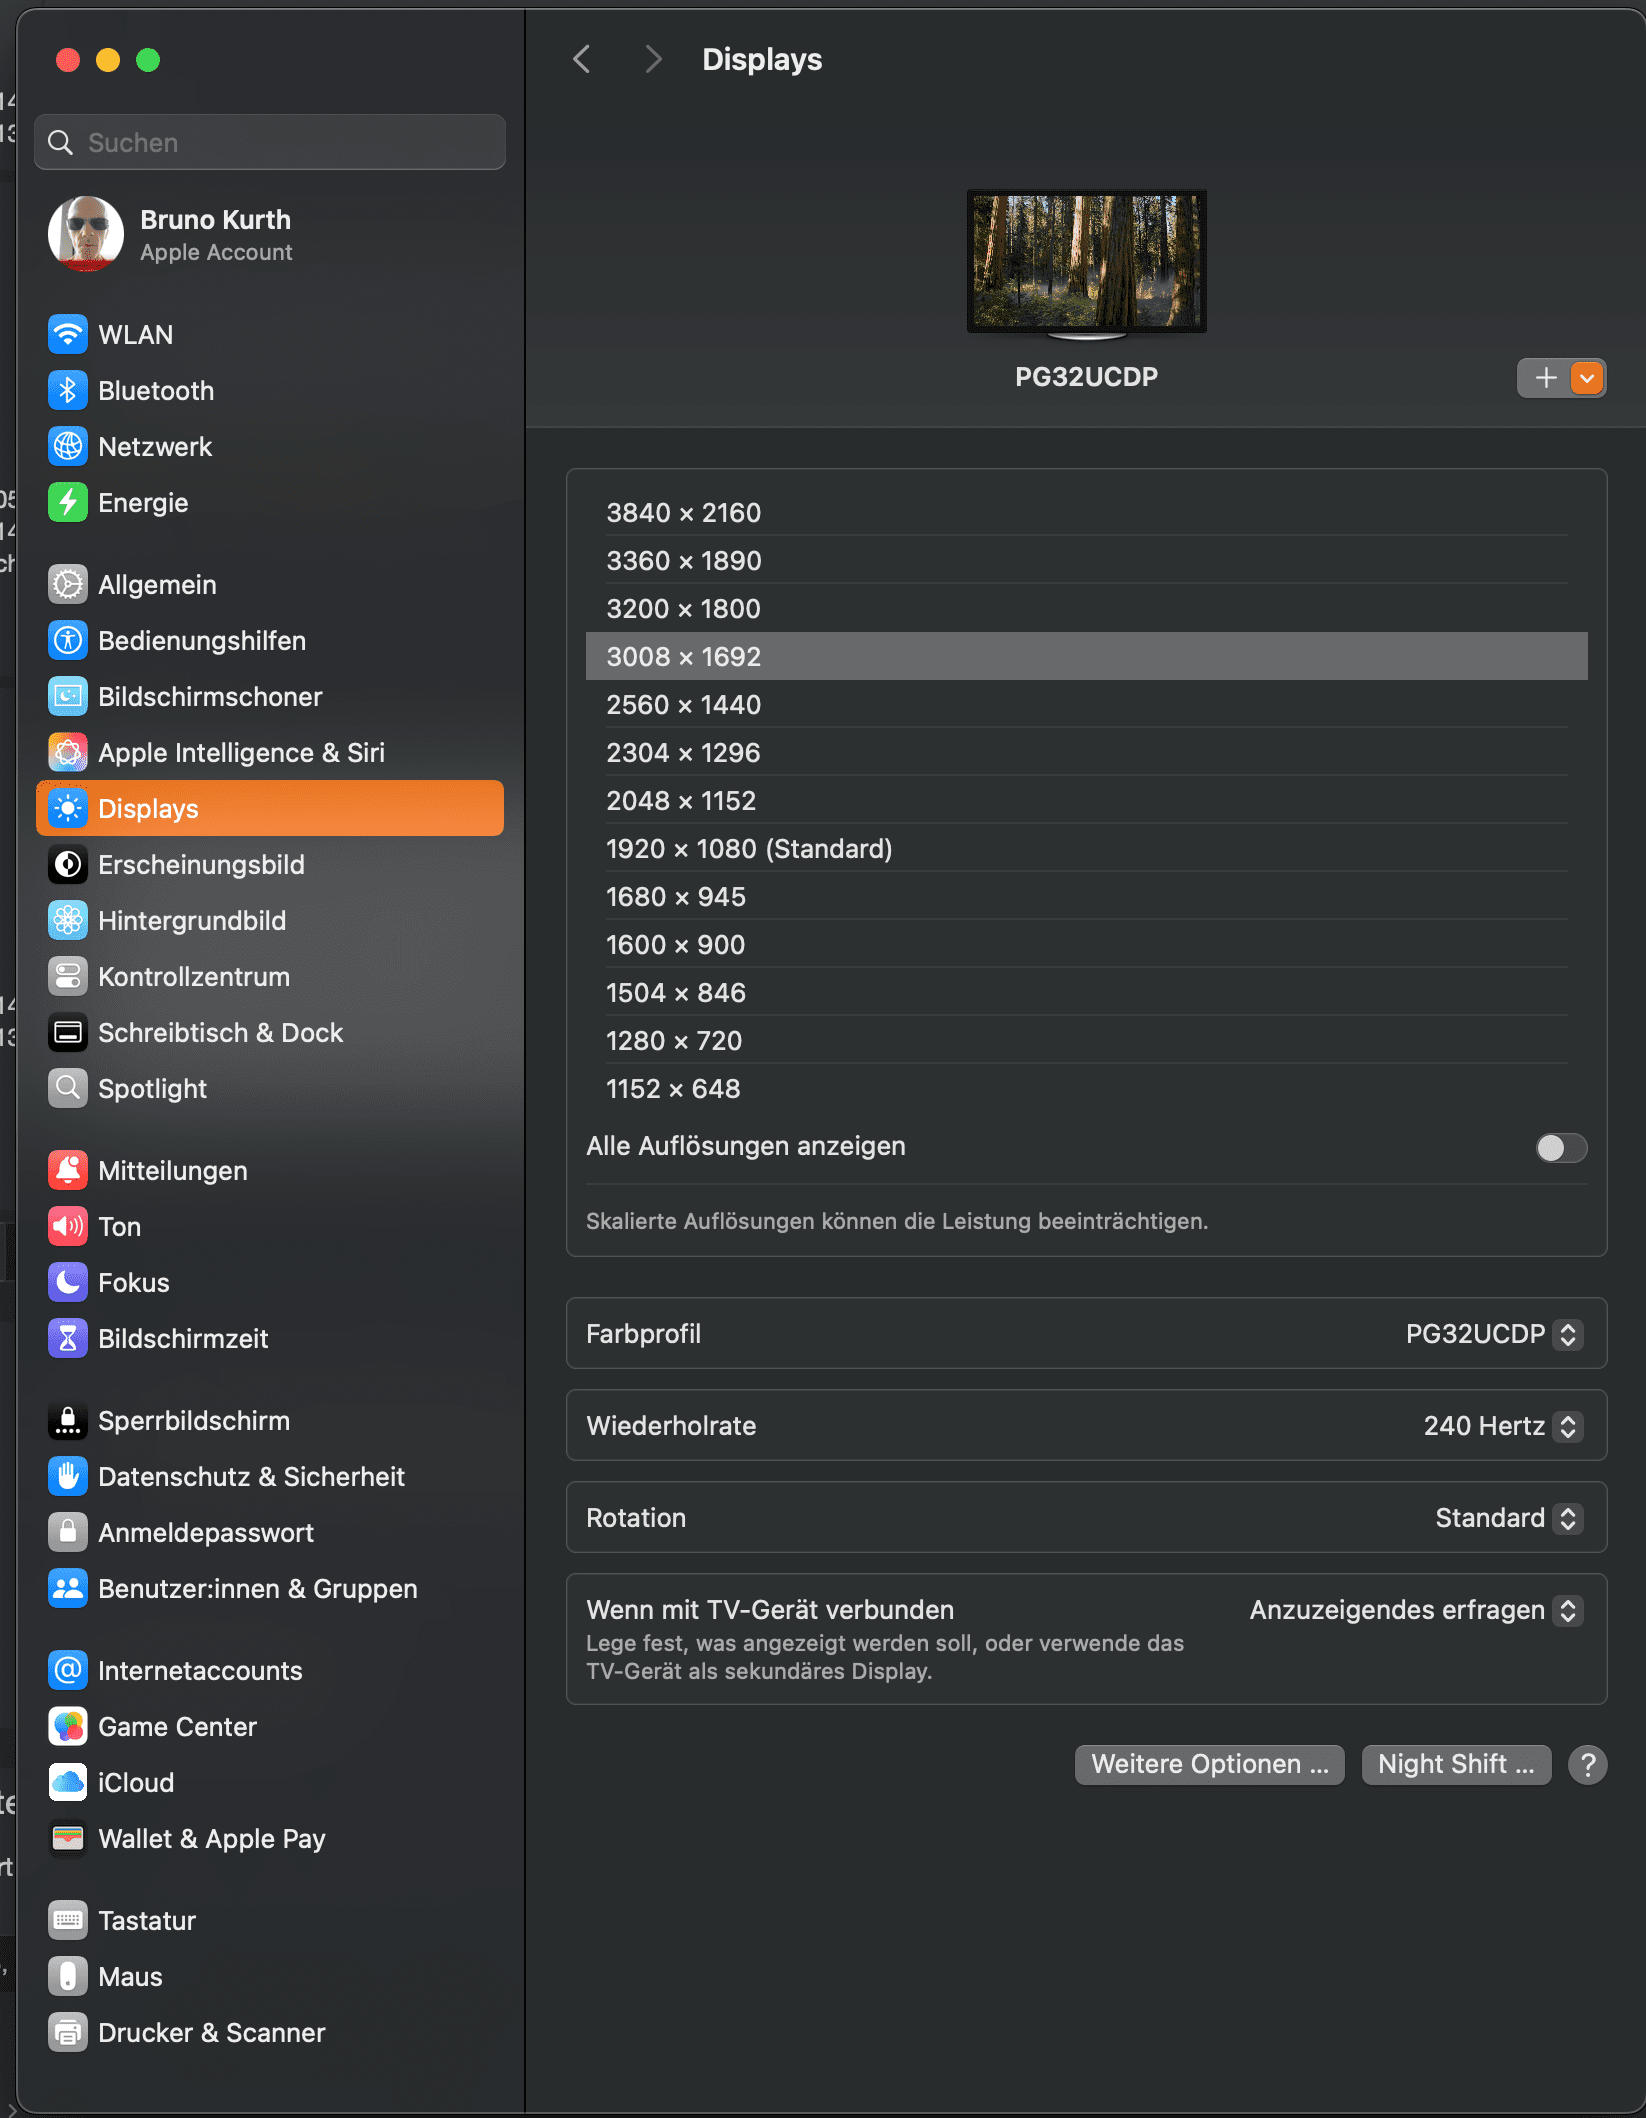Open the Wiederholrate 240 Hertz dropdown

pos(1503,1426)
